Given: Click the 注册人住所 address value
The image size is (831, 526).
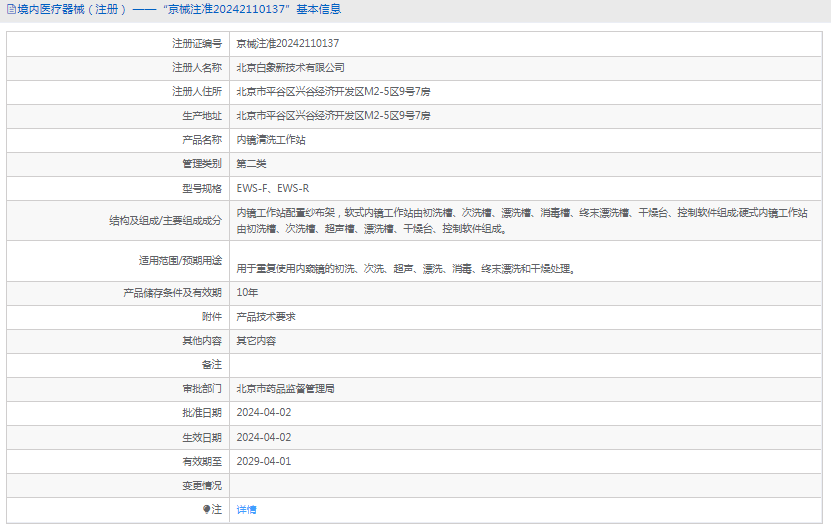Looking at the screenshot, I should tap(333, 92).
